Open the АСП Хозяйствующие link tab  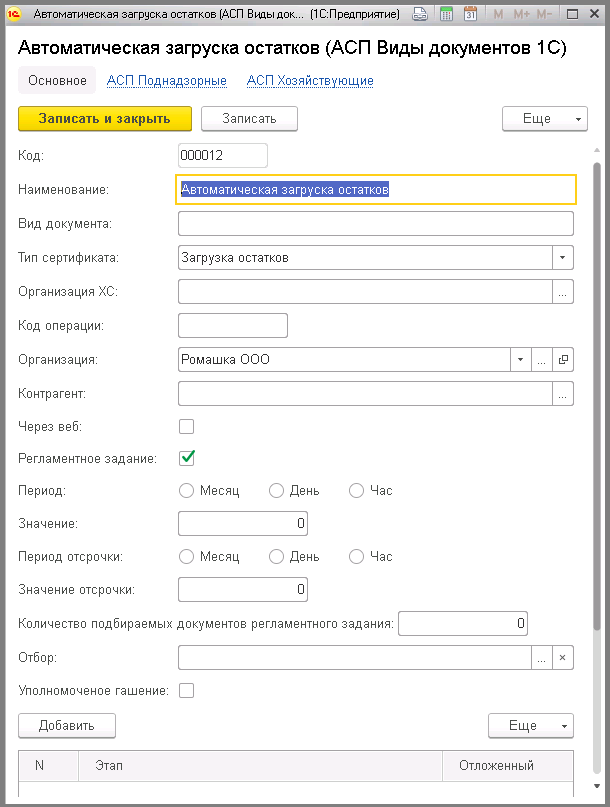point(310,81)
